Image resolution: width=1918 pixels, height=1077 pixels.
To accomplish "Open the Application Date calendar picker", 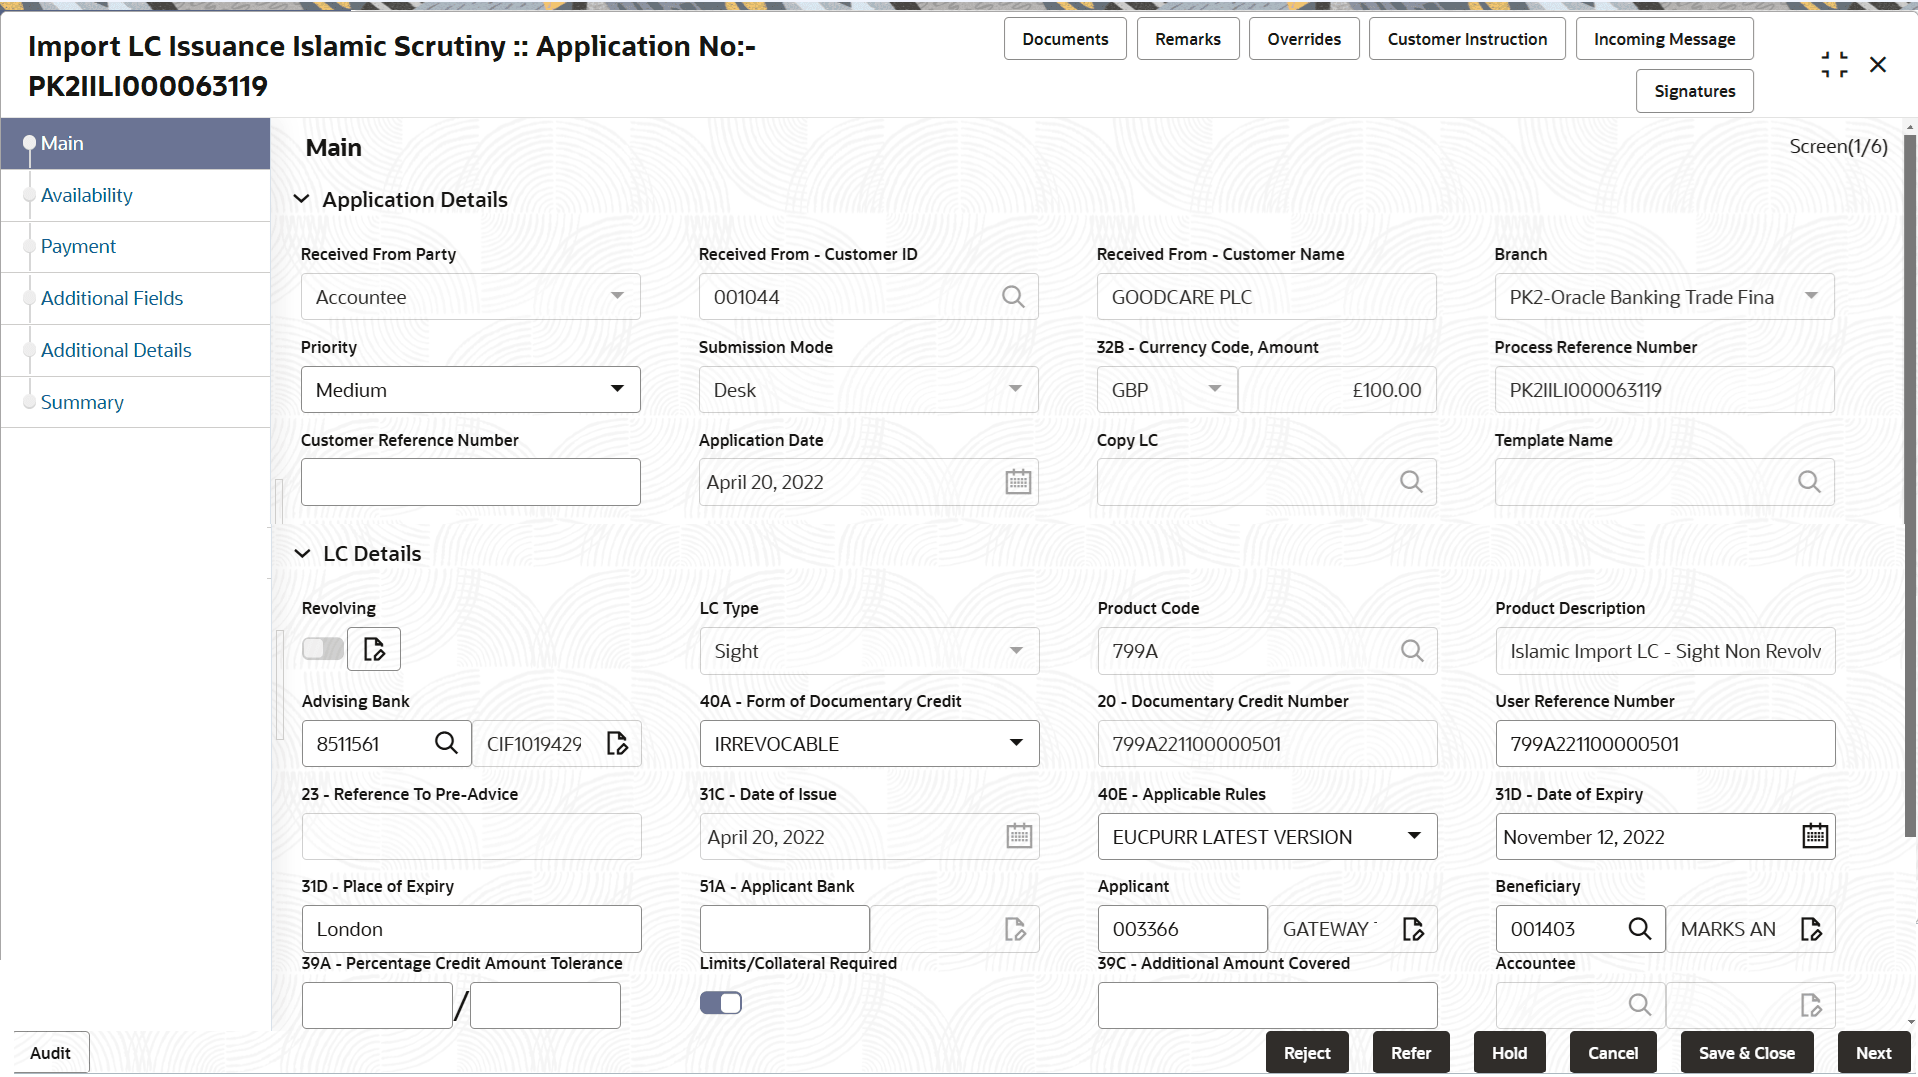I will coord(1018,482).
